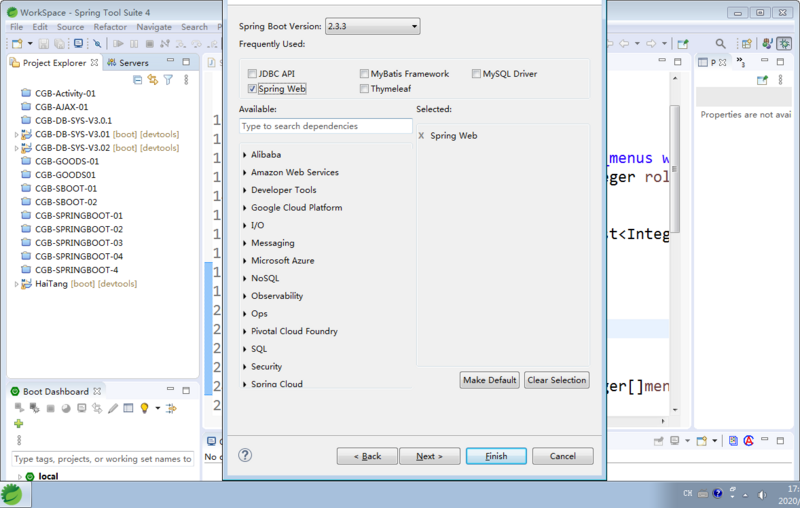
Task: Click the dependency search field
Action: click(x=326, y=126)
